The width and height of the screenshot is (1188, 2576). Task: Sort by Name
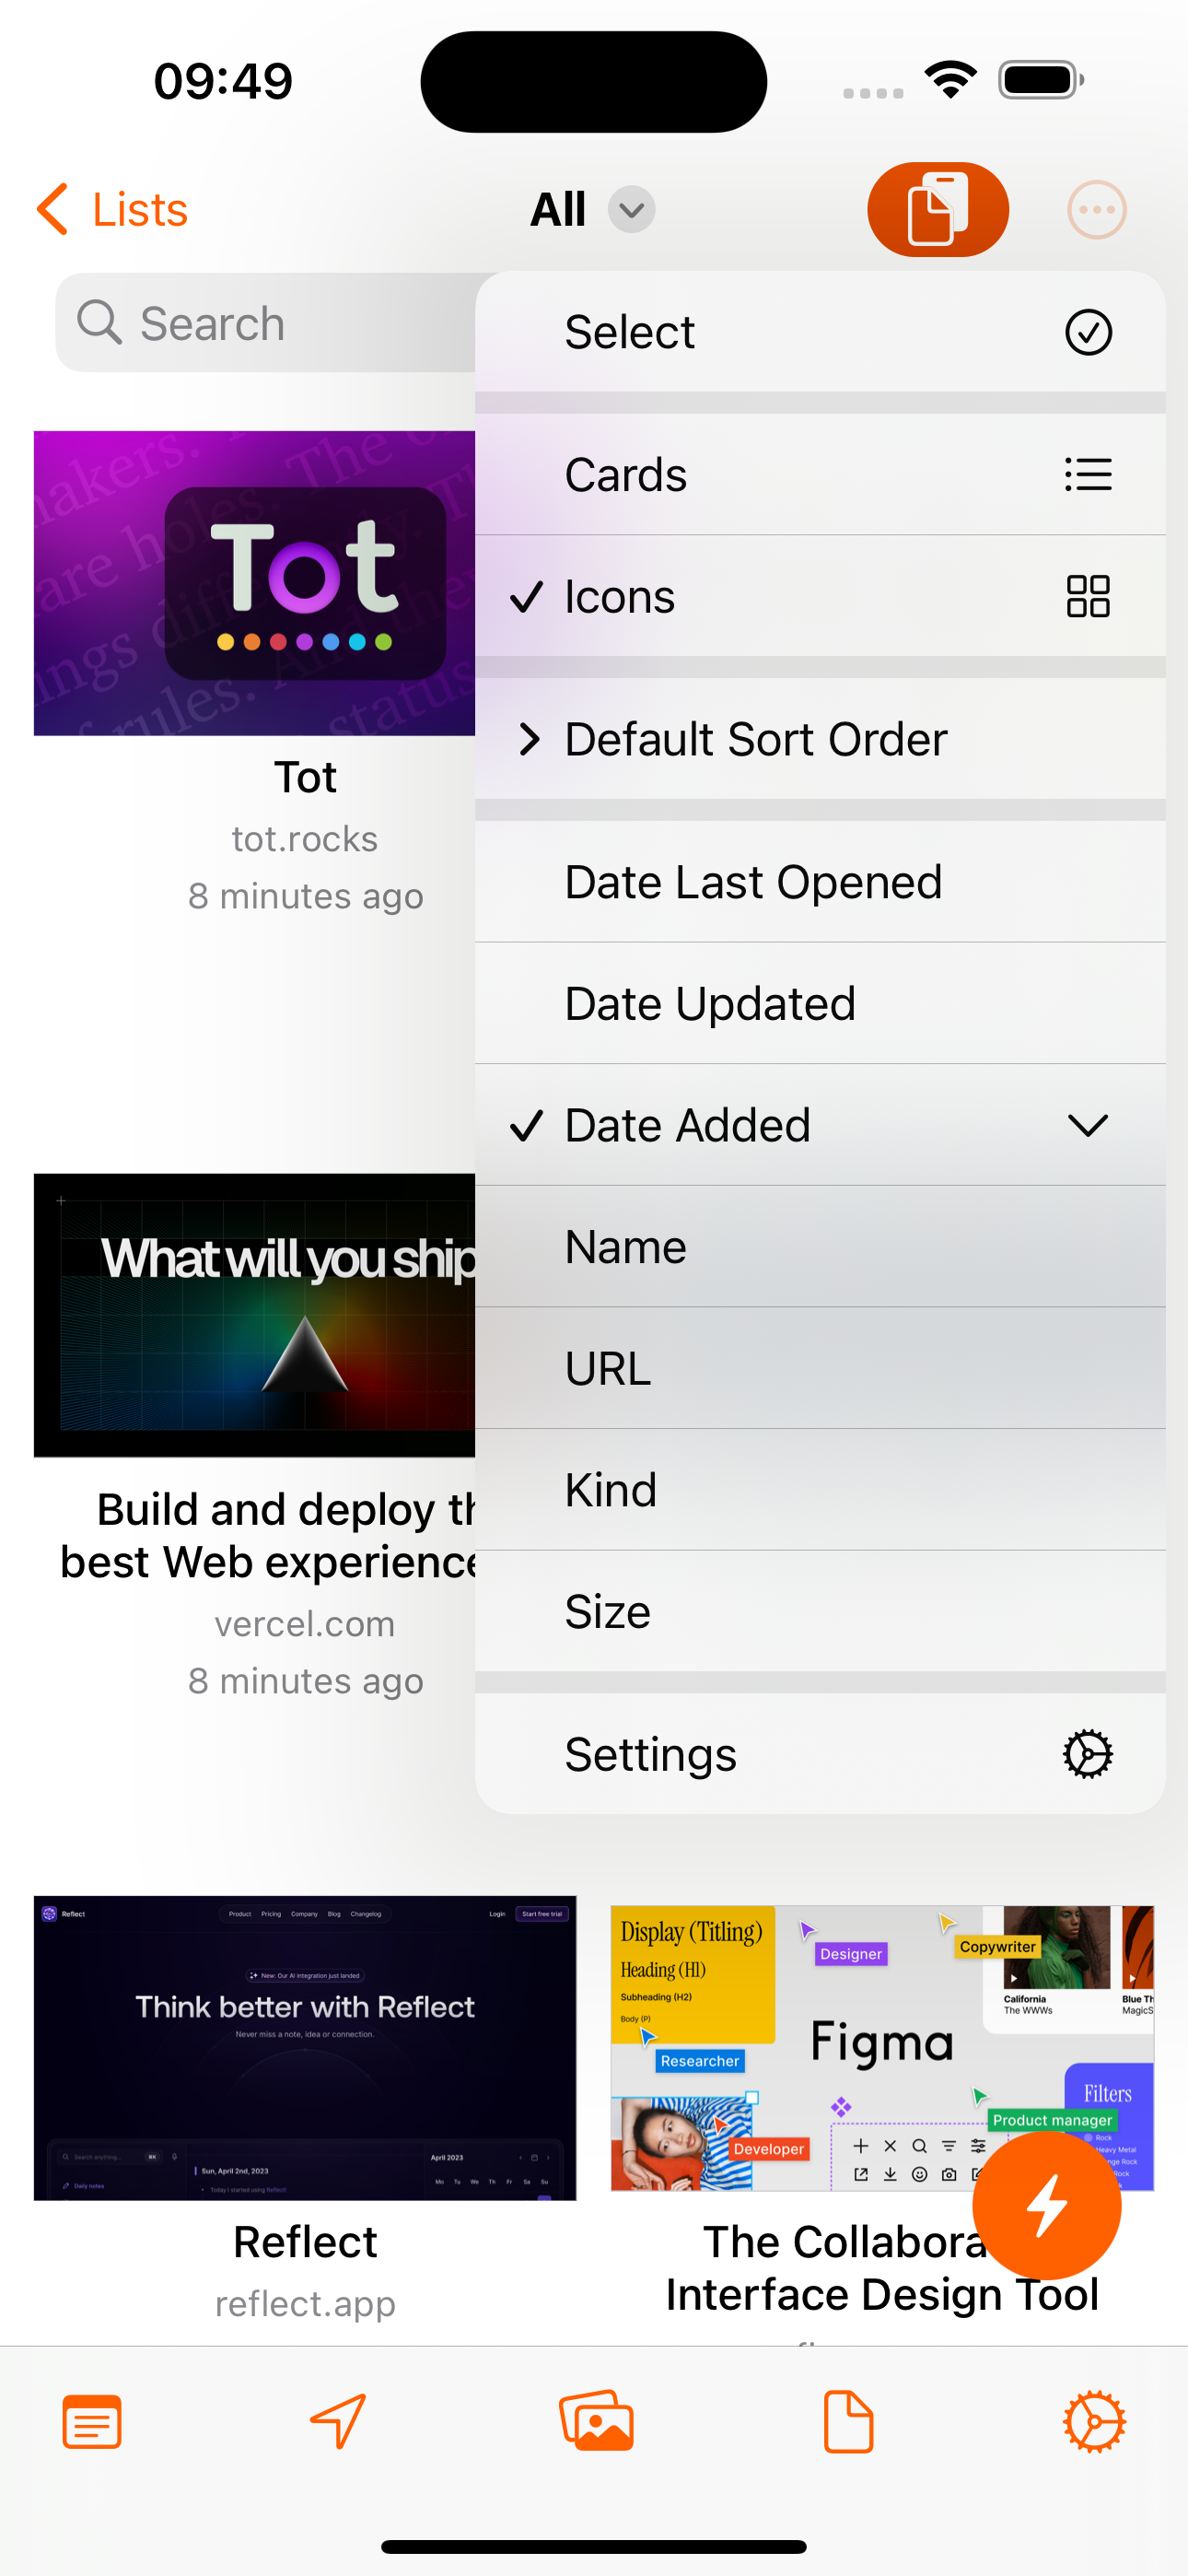820,1247
